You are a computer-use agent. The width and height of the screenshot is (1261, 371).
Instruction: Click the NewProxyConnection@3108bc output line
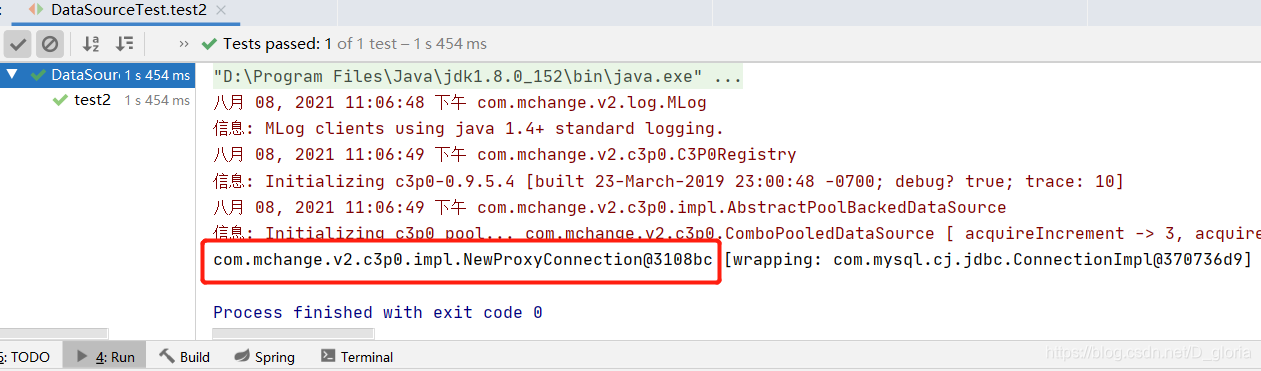[463, 259]
